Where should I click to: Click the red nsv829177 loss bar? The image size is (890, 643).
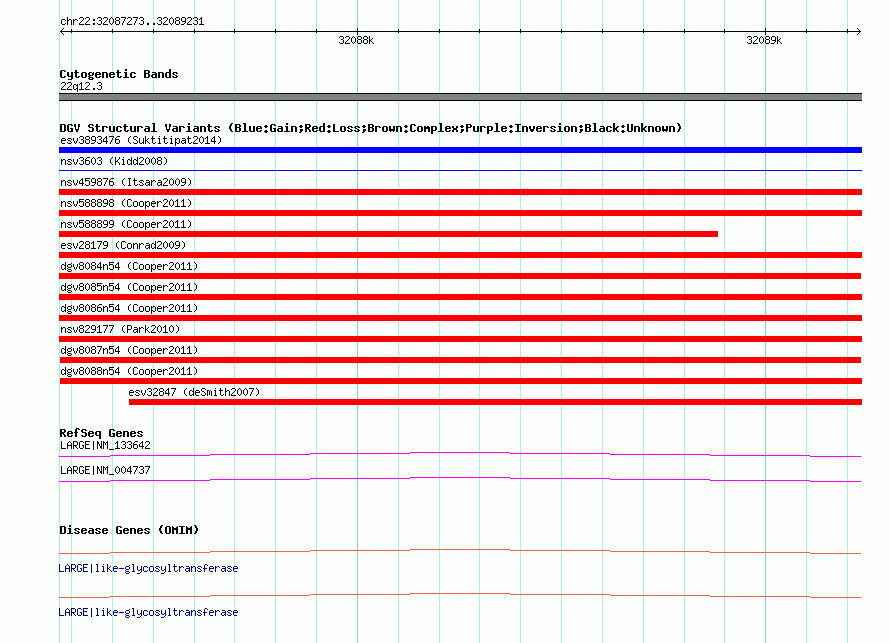(x=460, y=339)
